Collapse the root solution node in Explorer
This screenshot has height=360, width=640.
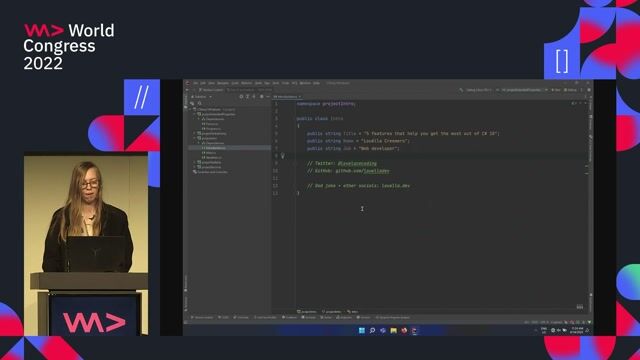point(190,109)
